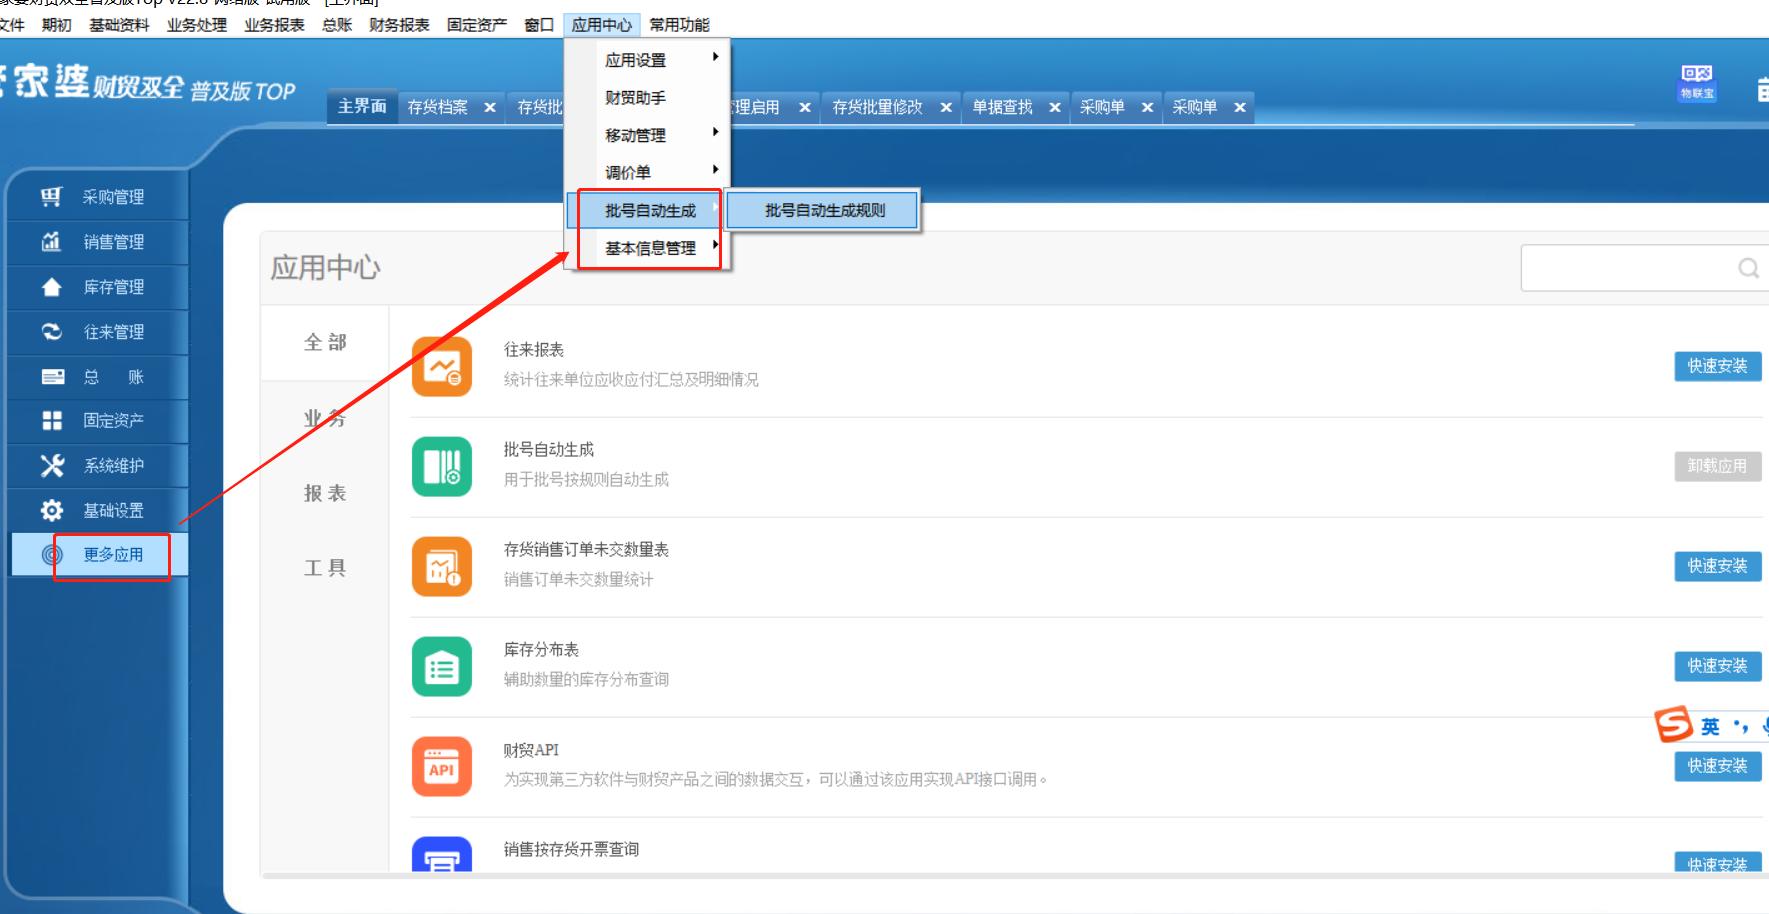
Task: Expand the 调价单 submenu arrow
Action: coord(716,170)
